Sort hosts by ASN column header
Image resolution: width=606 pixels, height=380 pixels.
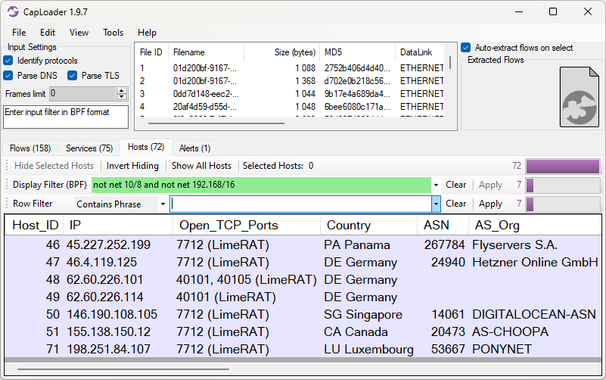443,225
